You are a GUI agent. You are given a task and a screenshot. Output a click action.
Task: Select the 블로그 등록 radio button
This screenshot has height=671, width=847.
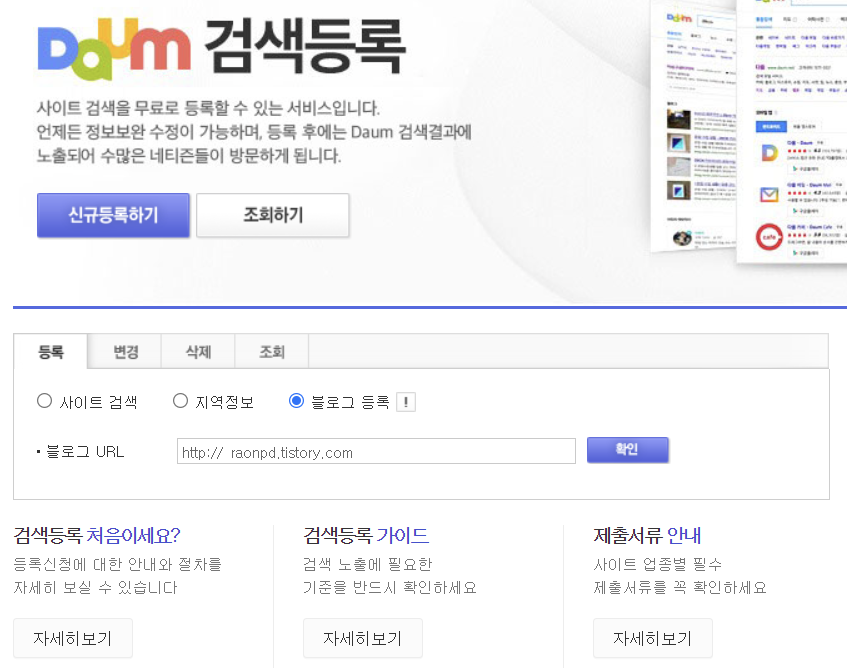tap(296, 401)
